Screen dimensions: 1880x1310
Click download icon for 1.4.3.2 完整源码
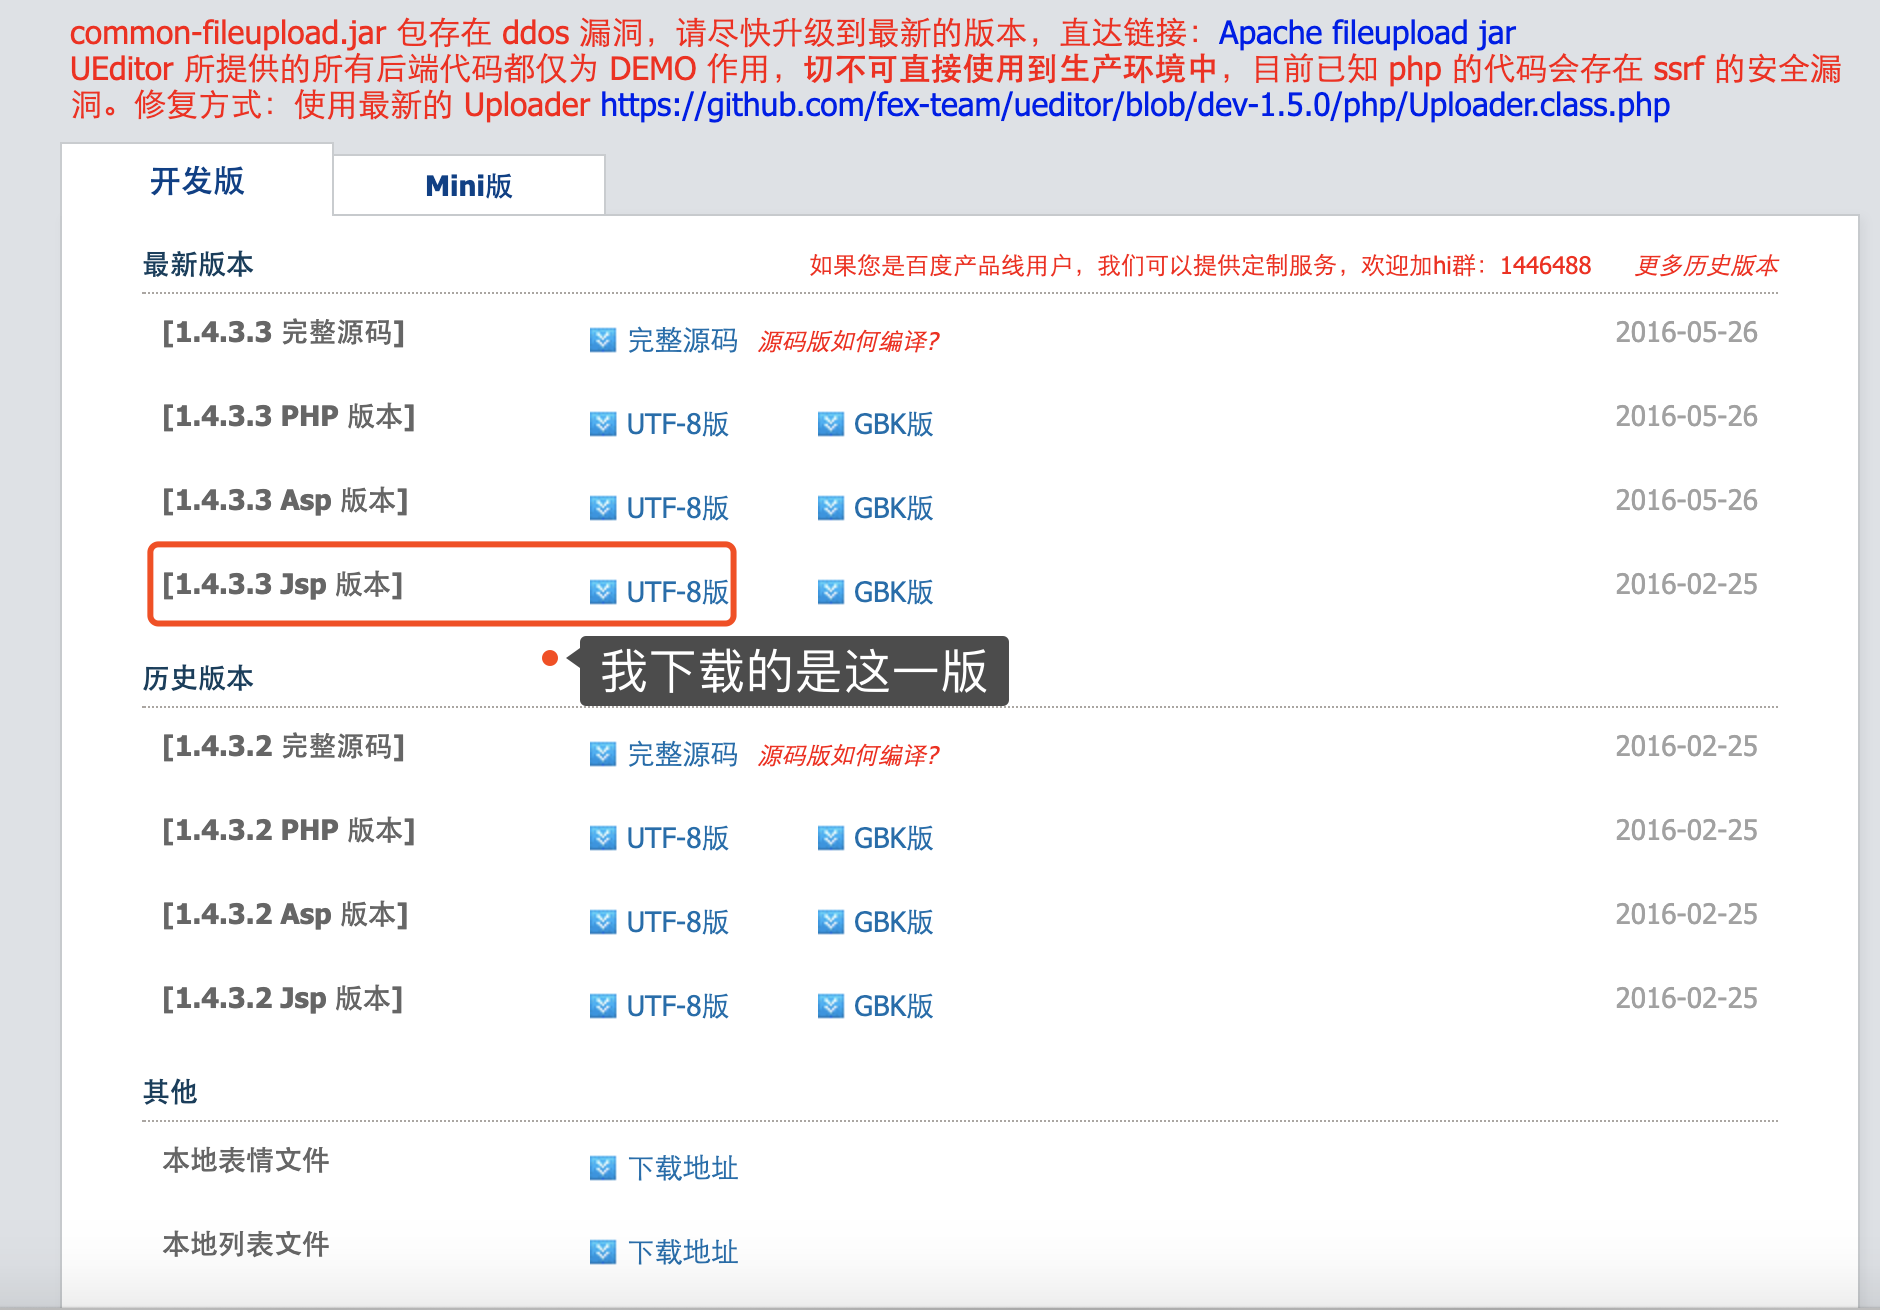603,754
